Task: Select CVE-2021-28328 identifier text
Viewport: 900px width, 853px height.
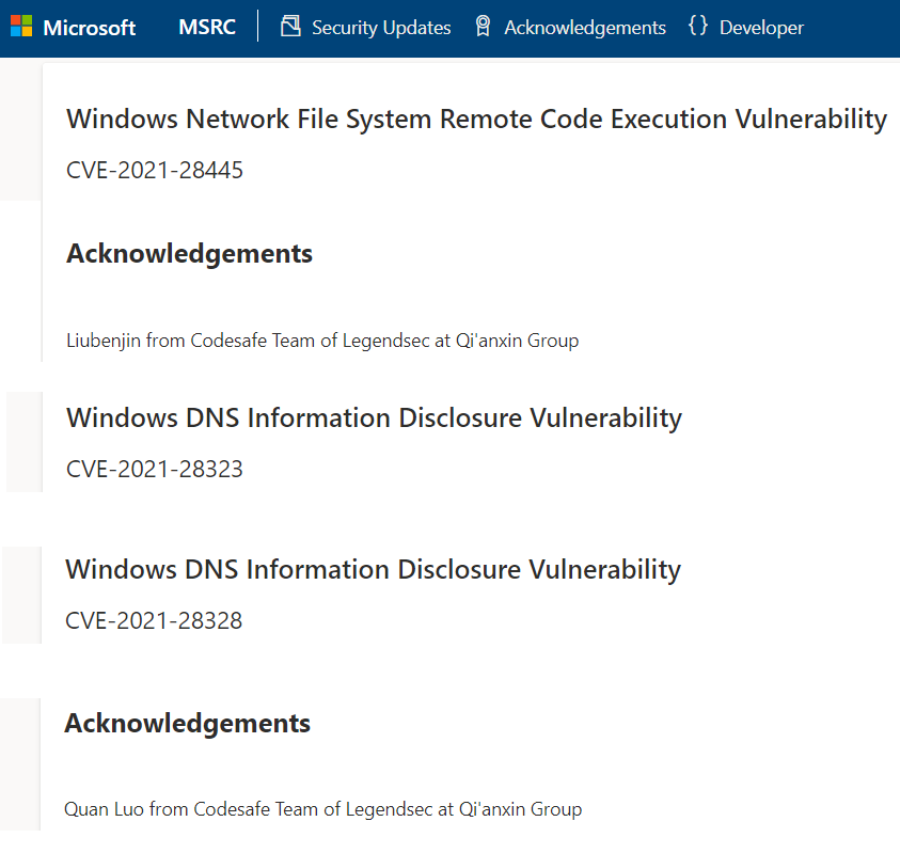Action: coord(154,621)
